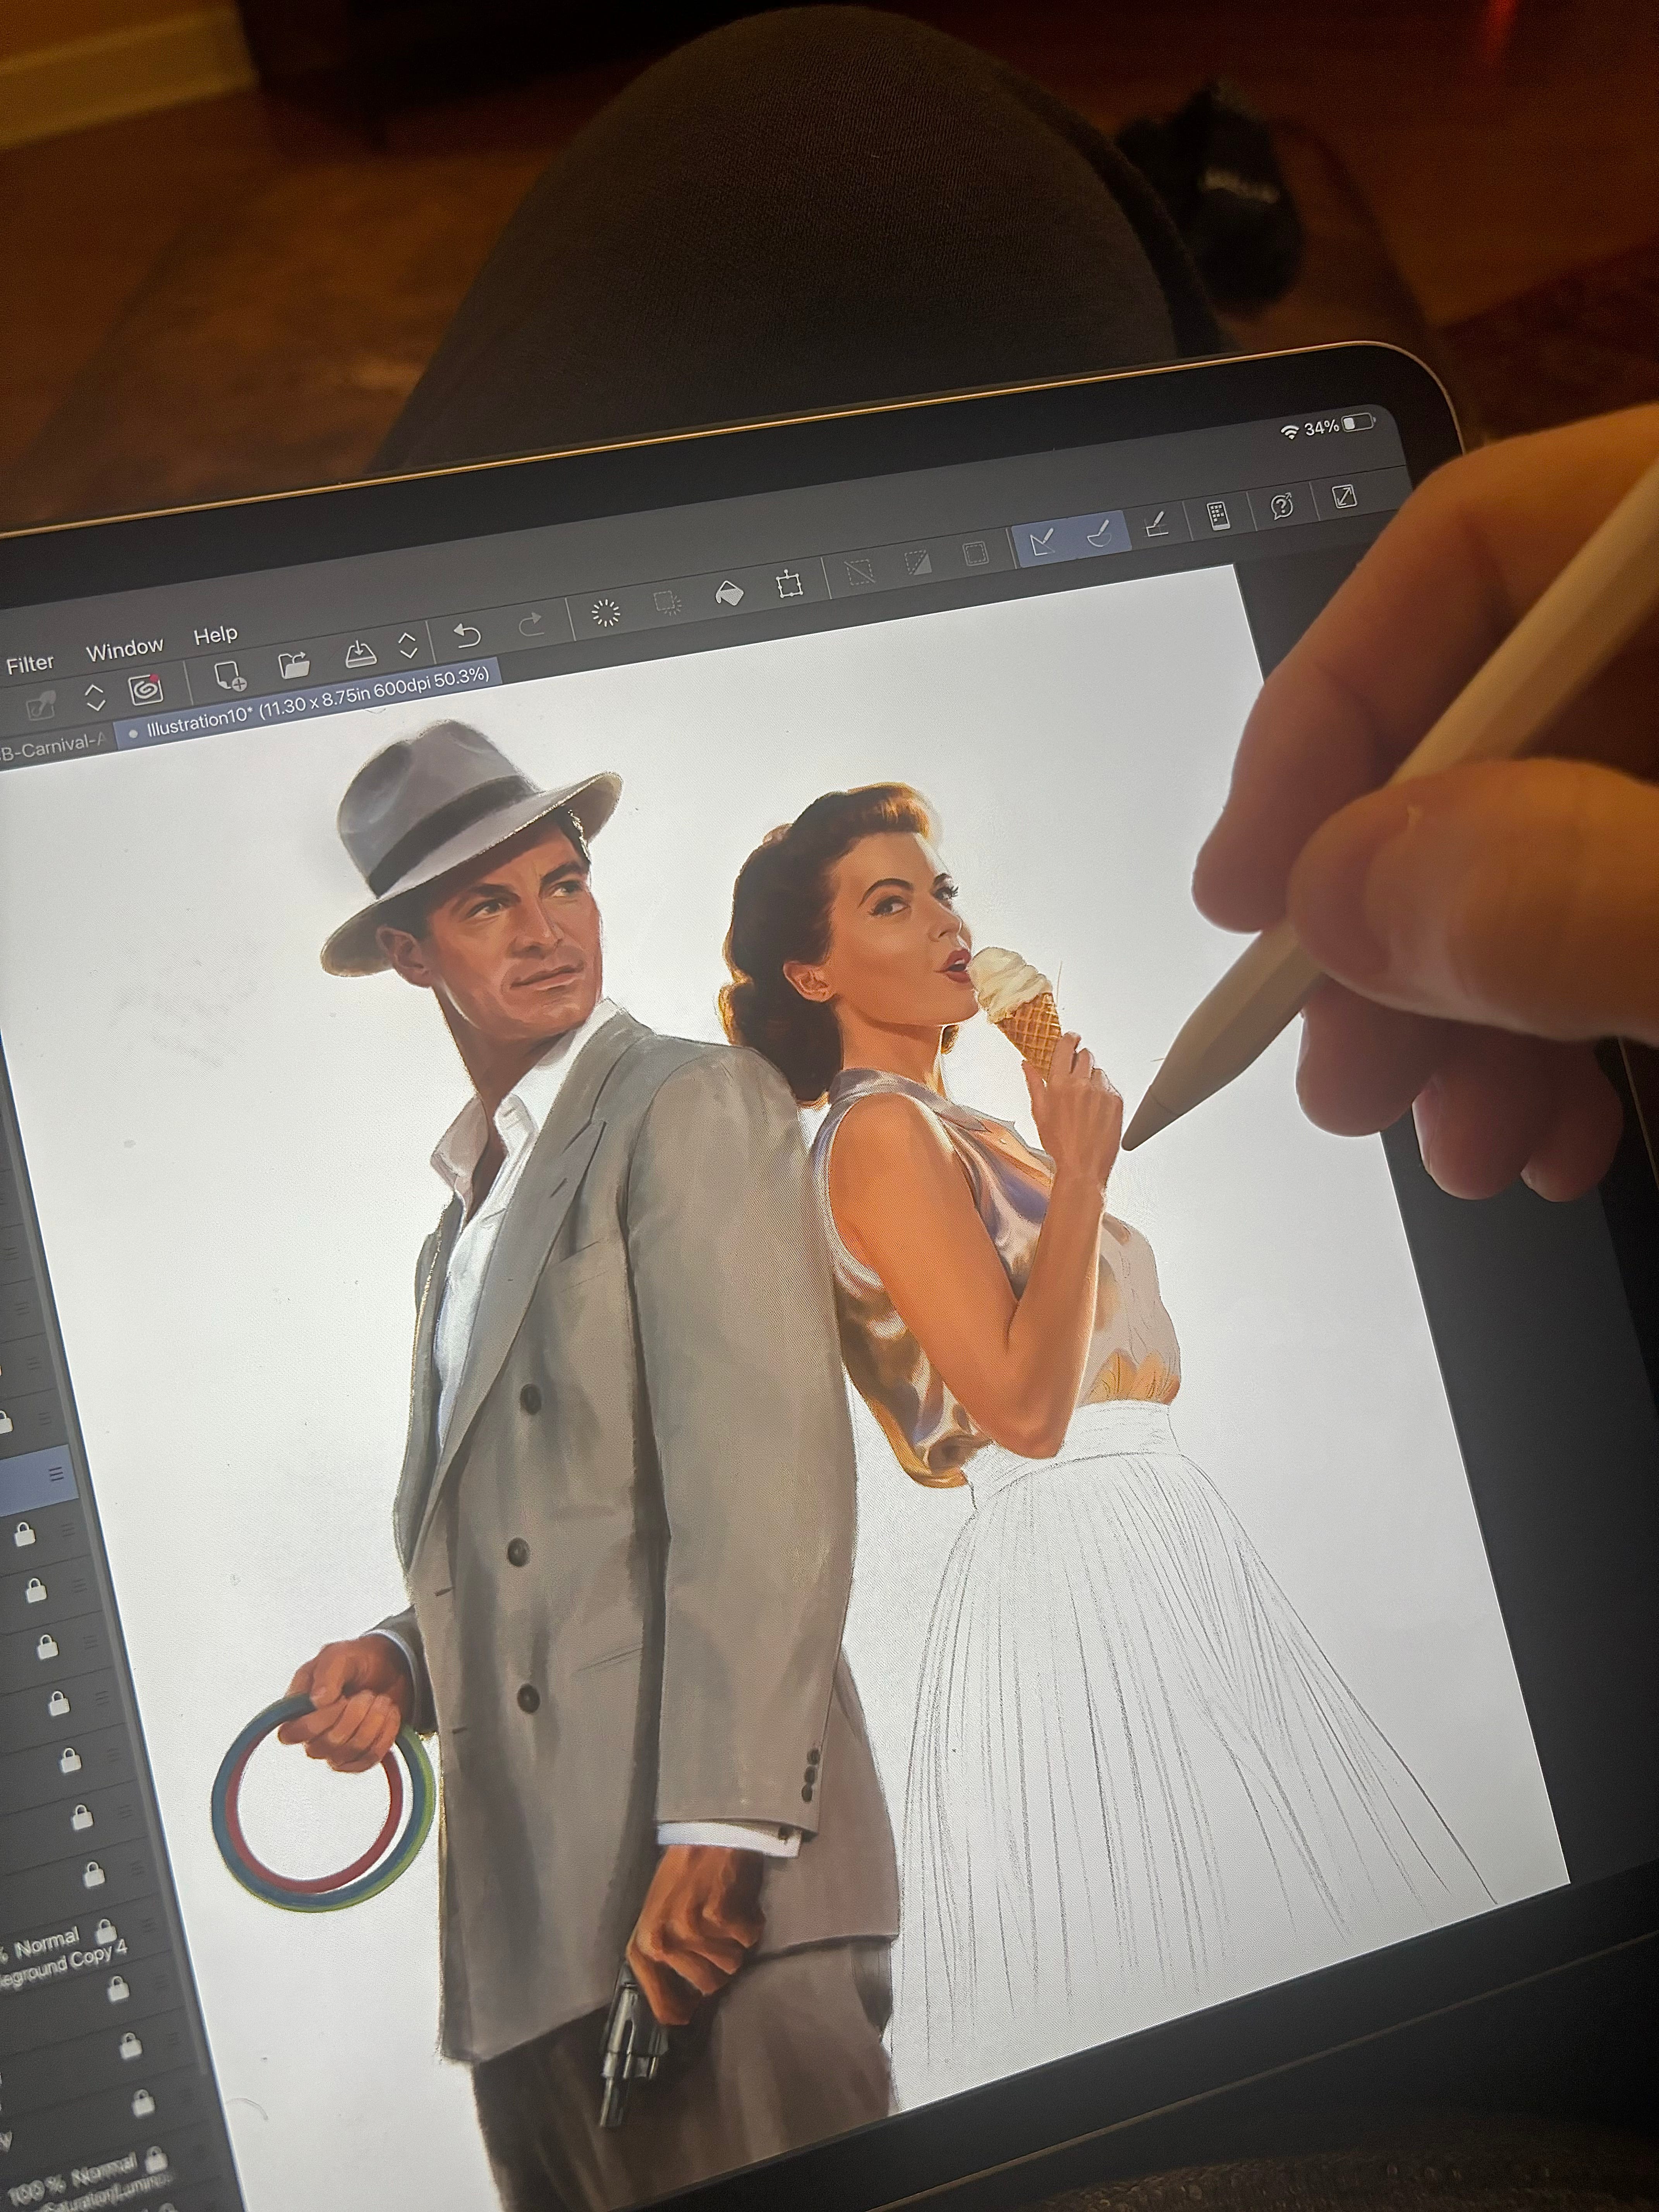Click the Redo arrow icon

coord(531,625)
